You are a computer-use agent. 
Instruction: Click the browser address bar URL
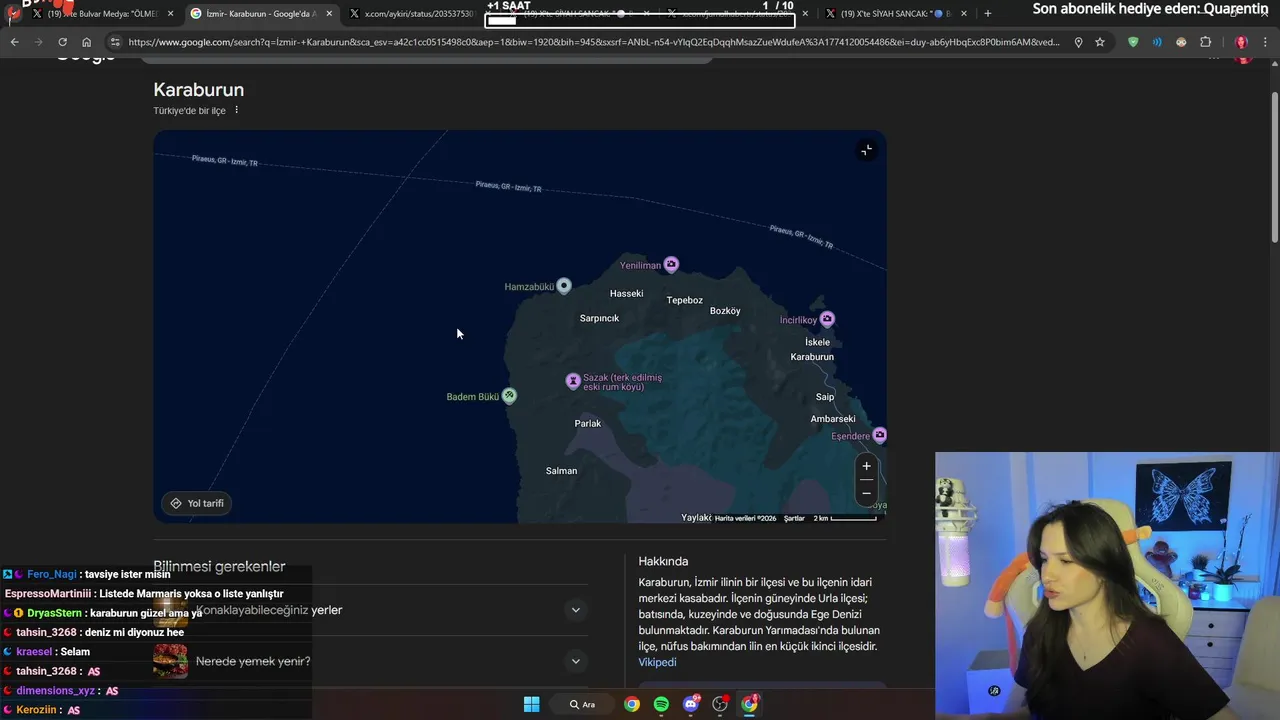point(594,42)
